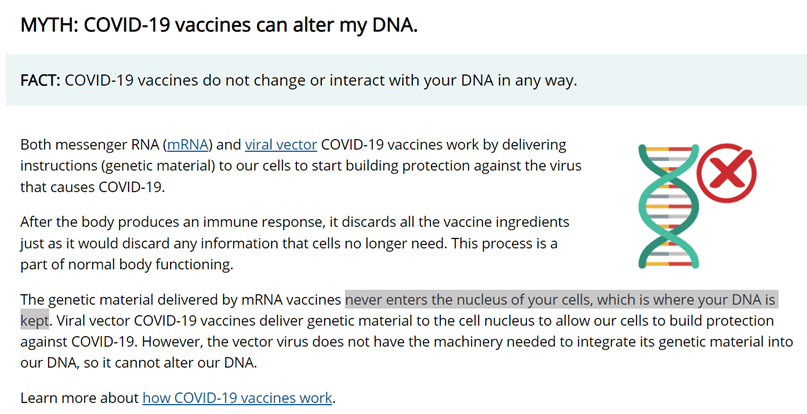
Task: Click the highlighted word 'kept'
Action: pos(35,320)
